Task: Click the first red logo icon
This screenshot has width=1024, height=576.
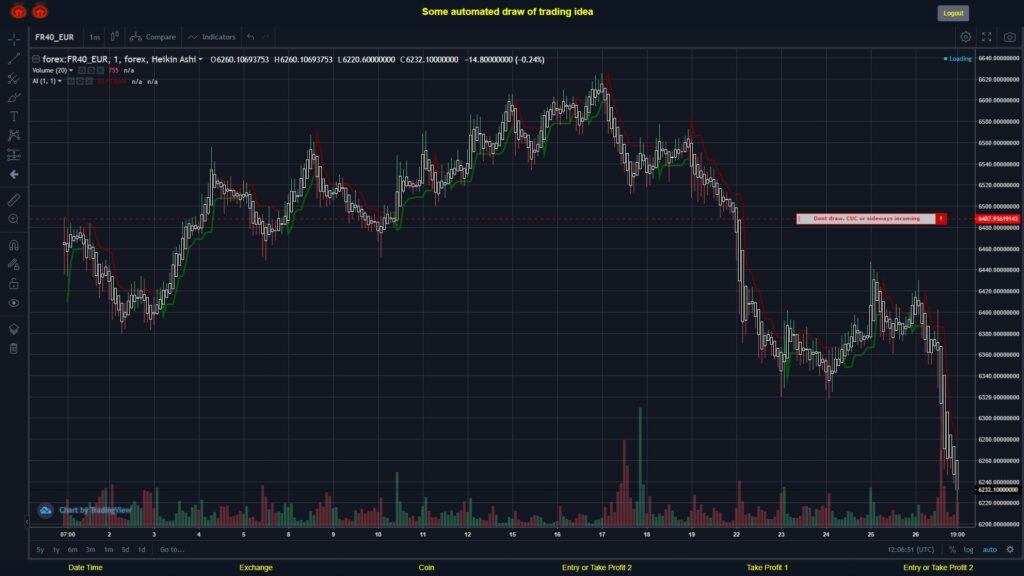Action: point(18,11)
